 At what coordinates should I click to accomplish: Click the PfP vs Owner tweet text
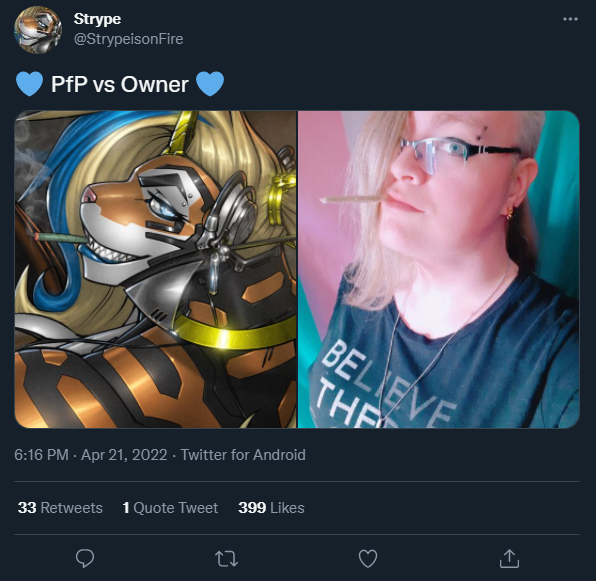pyautogui.click(x=120, y=84)
